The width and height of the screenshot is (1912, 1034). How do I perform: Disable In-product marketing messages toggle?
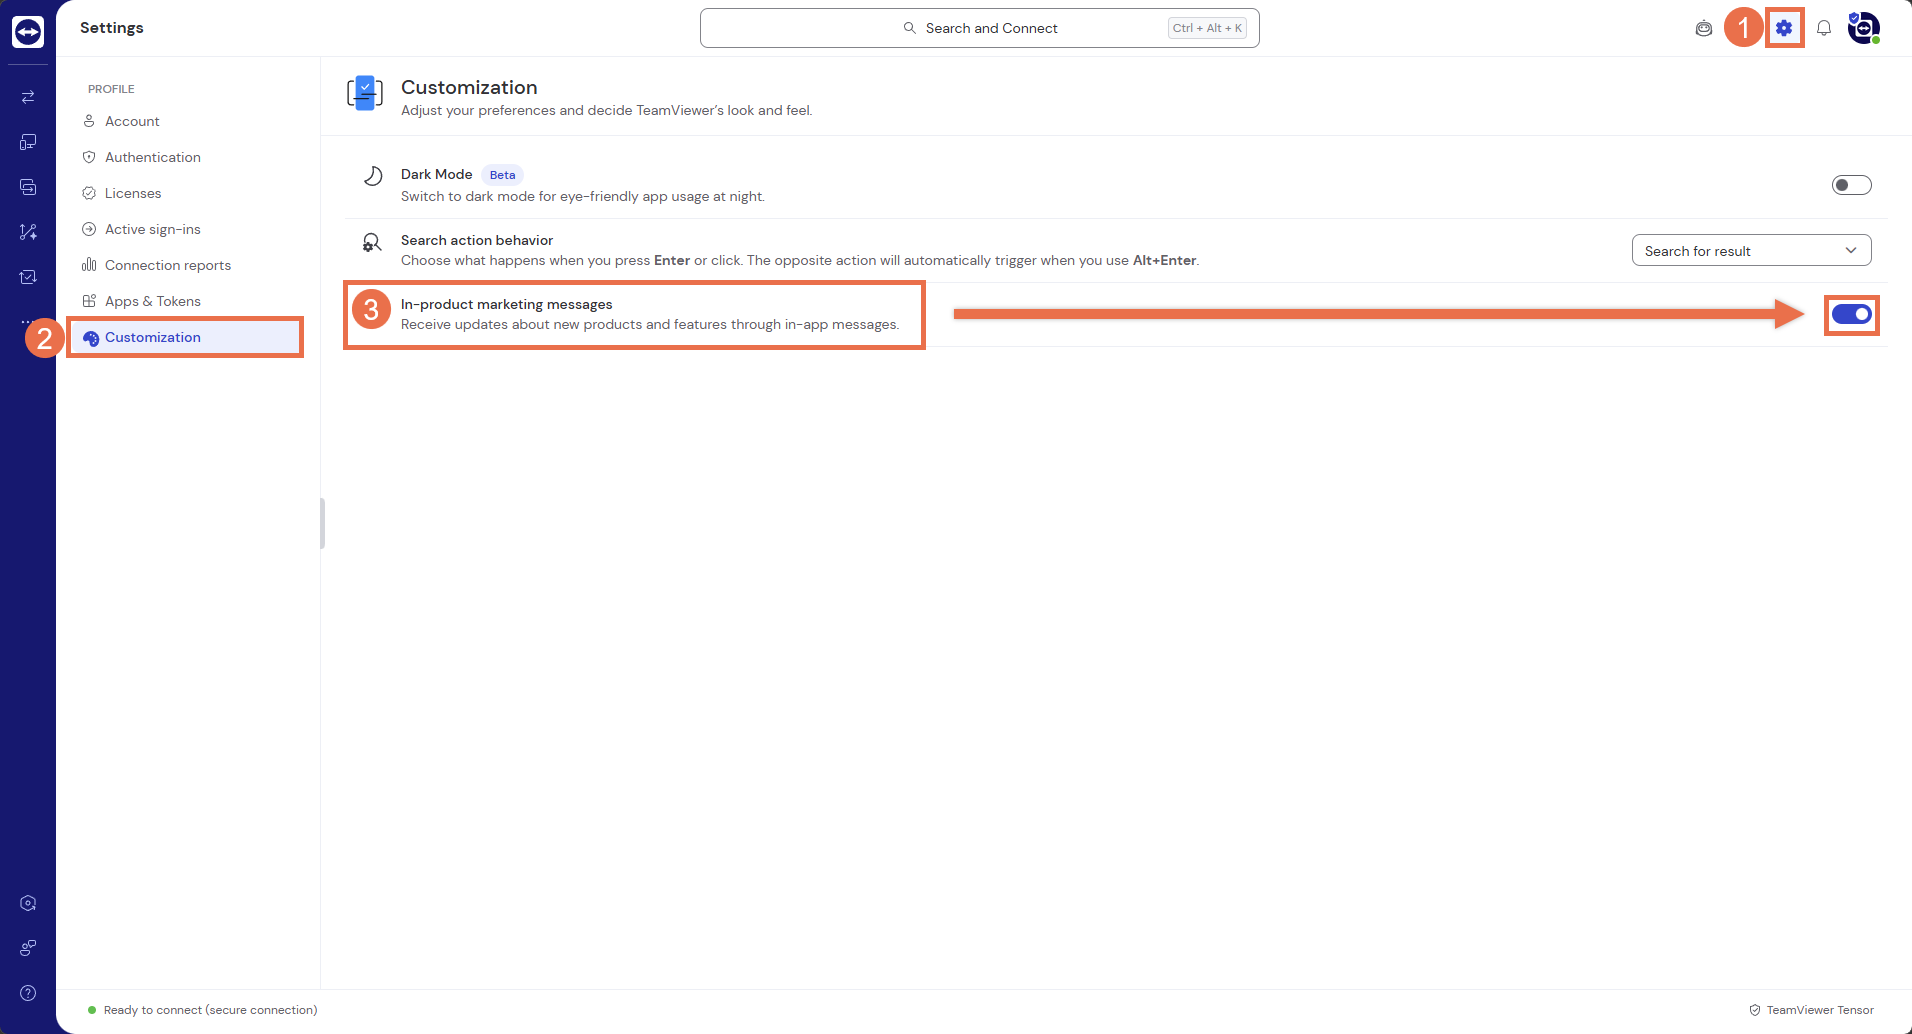pos(1851,314)
